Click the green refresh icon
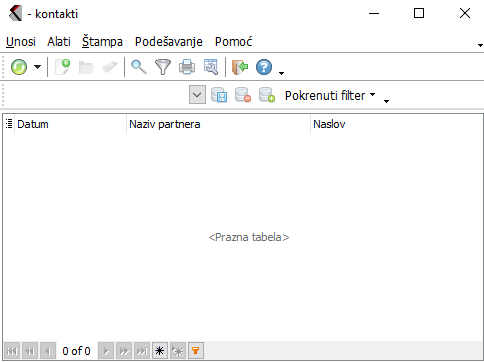 [19, 67]
